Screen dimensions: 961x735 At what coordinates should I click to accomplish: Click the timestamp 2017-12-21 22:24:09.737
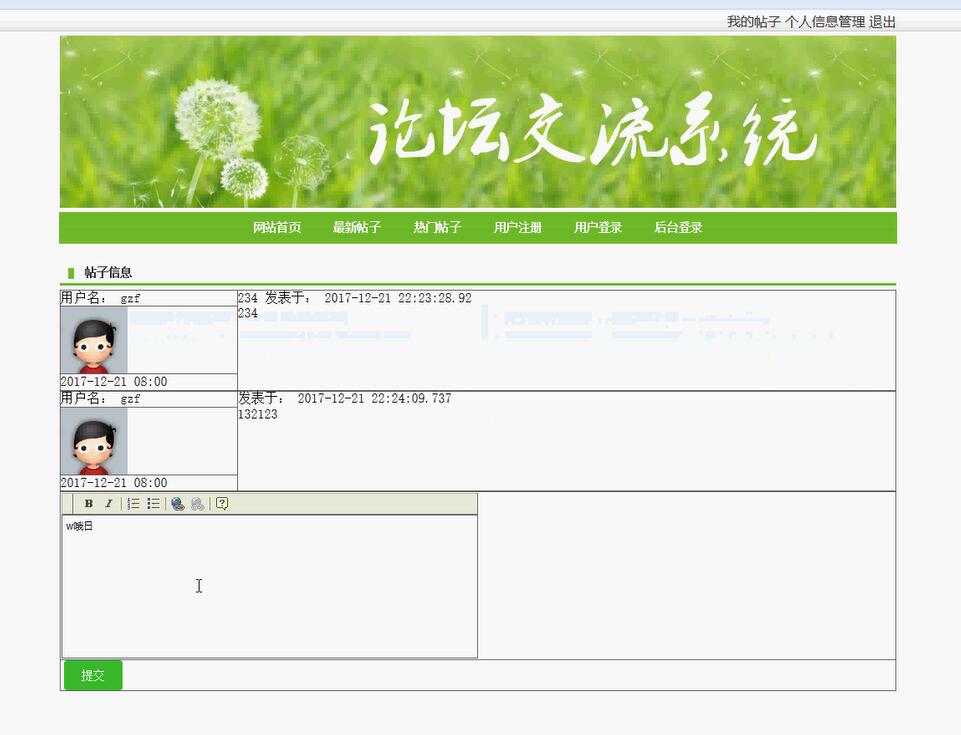coord(374,398)
